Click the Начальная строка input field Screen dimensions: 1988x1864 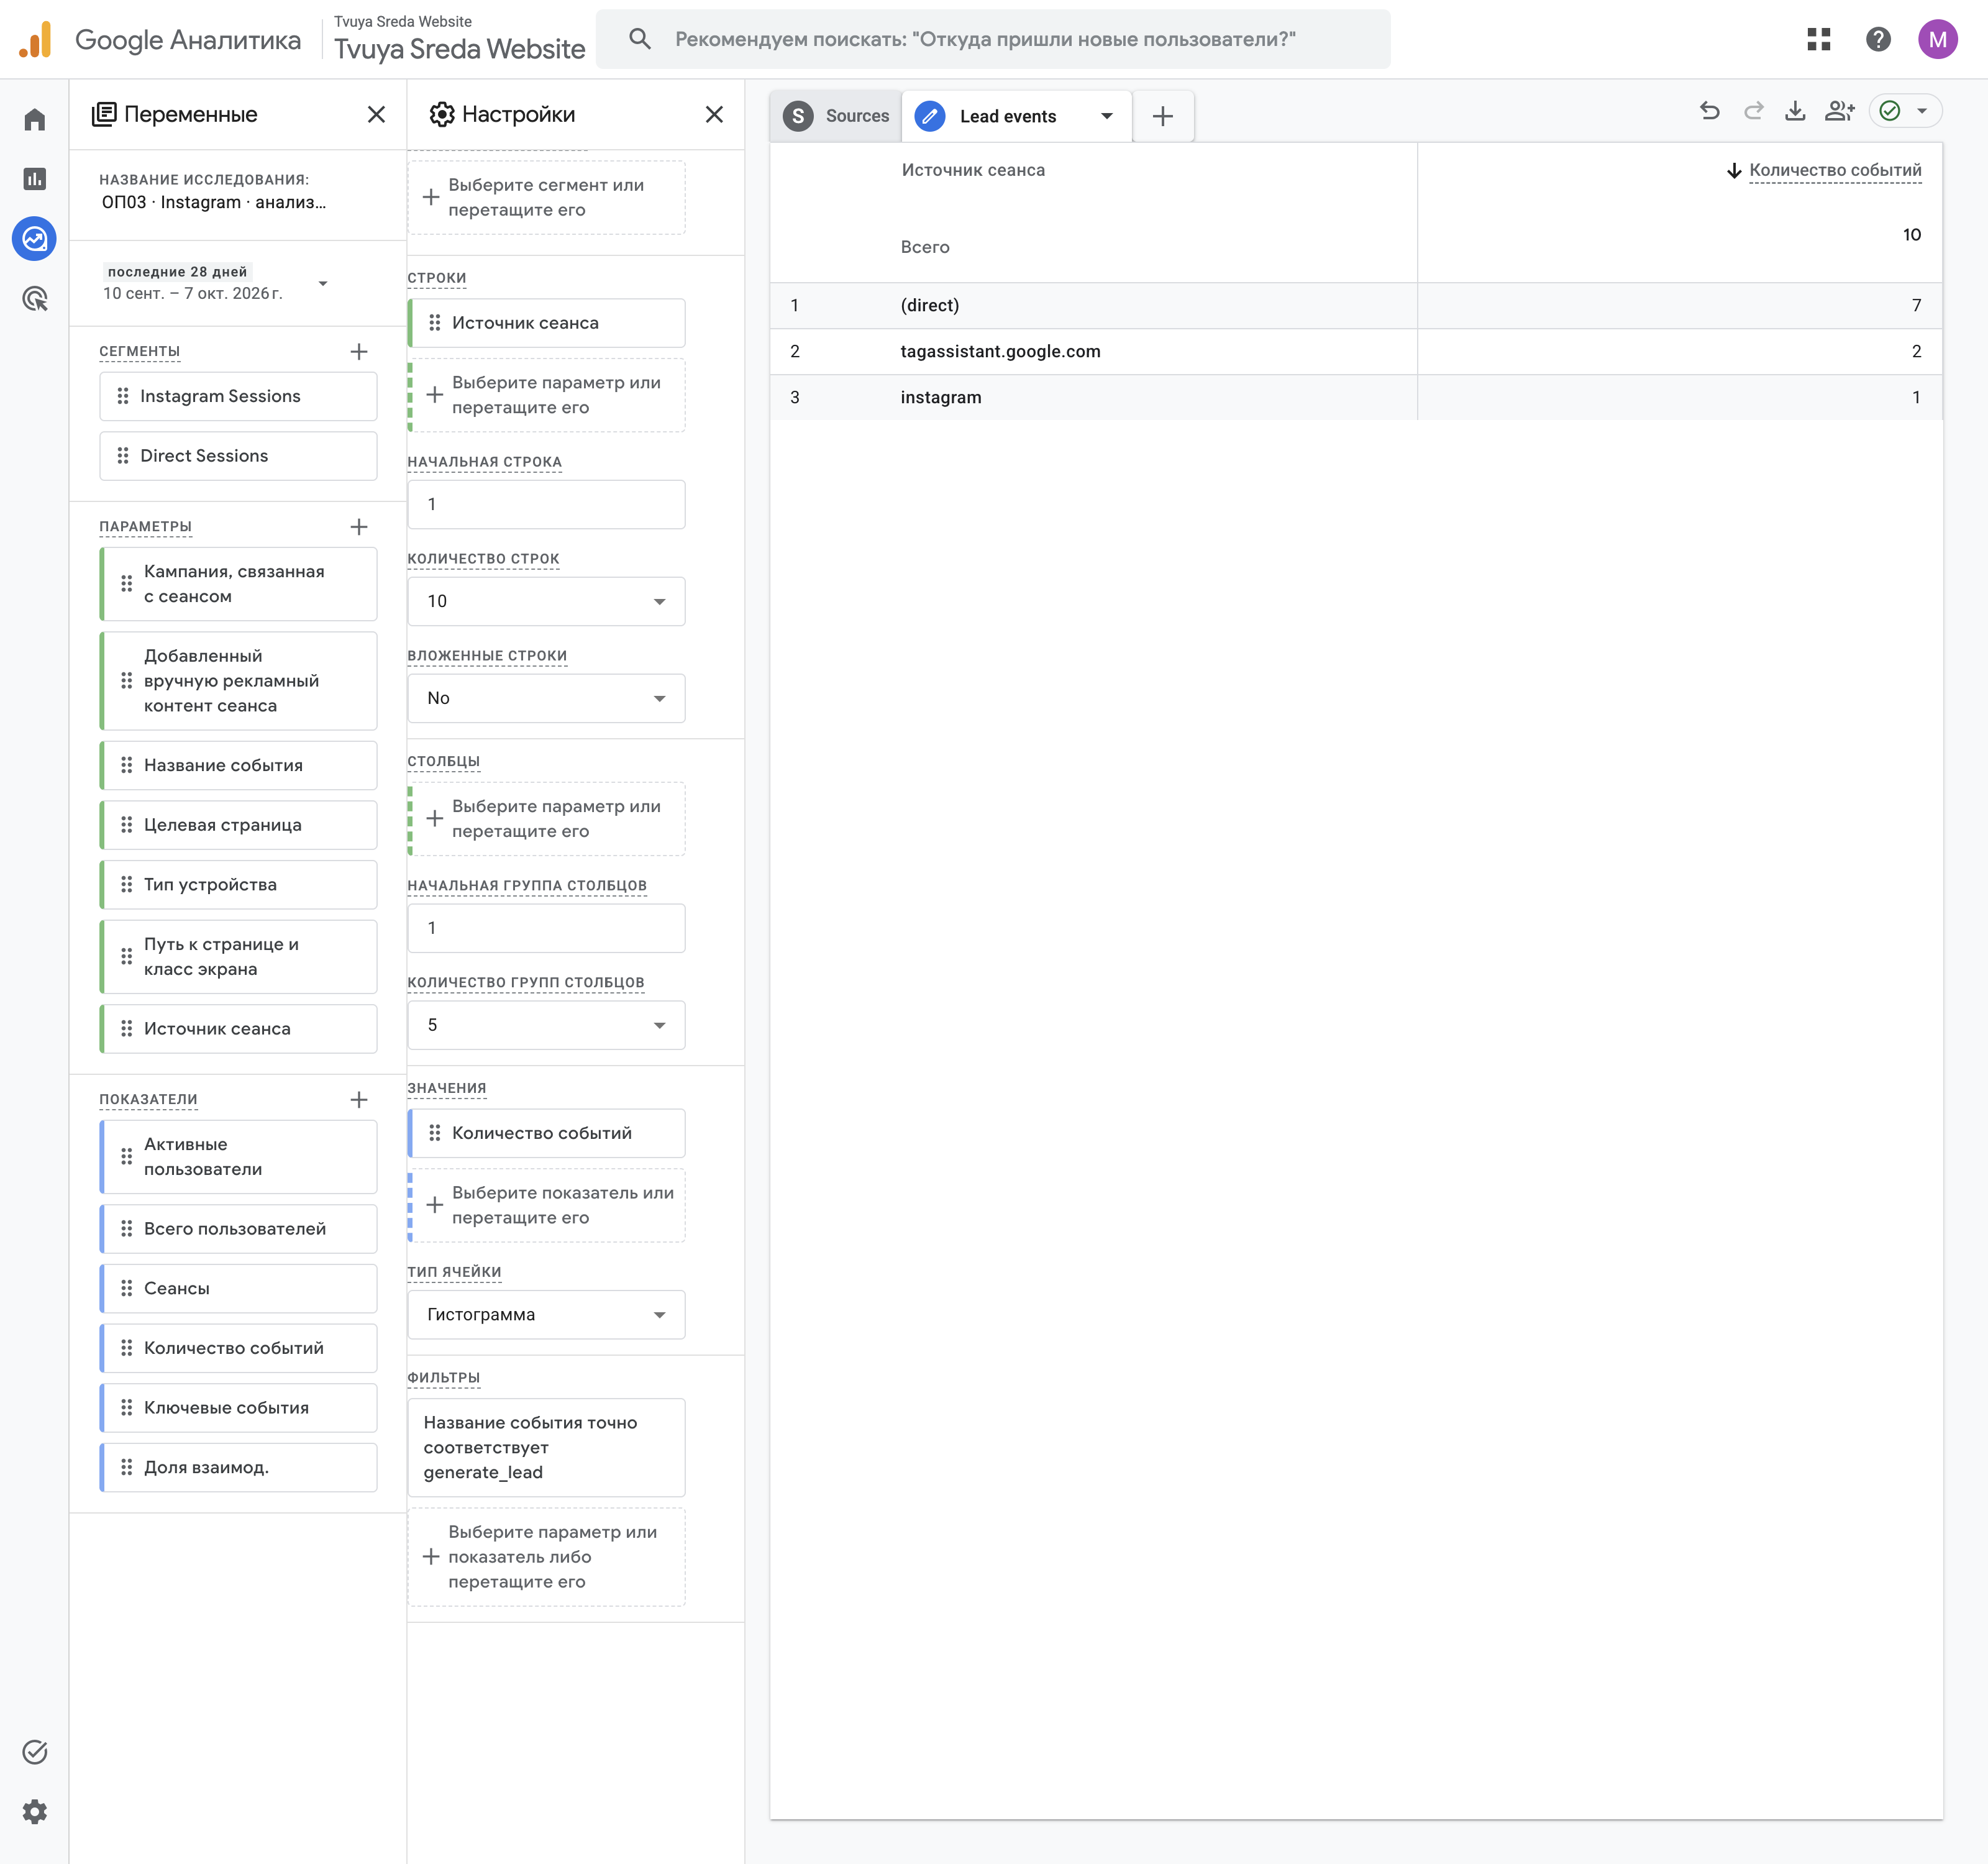coord(546,504)
